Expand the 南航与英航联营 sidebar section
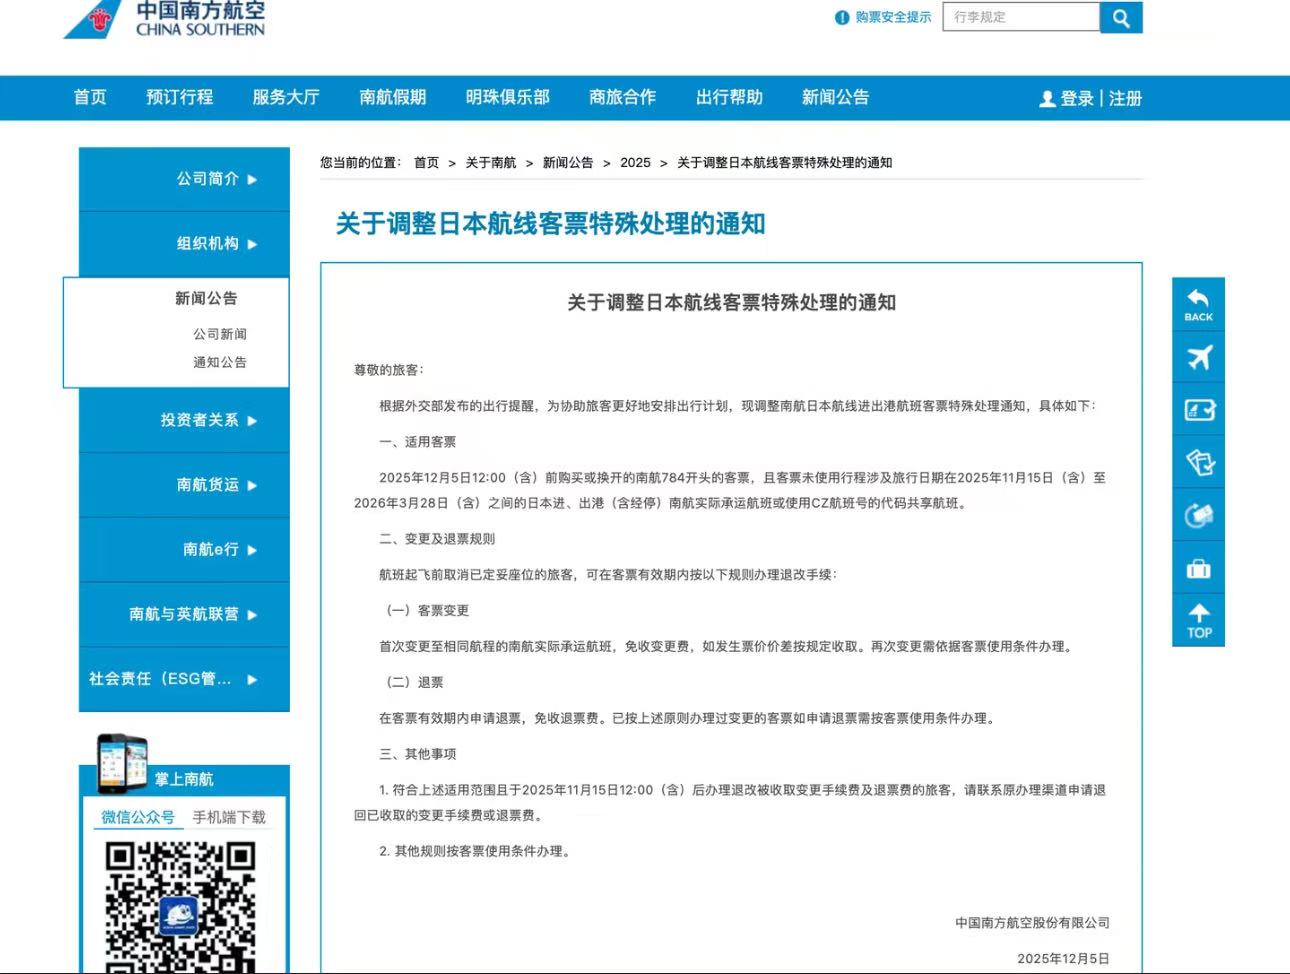The width and height of the screenshot is (1290, 974). pyautogui.click(x=193, y=614)
